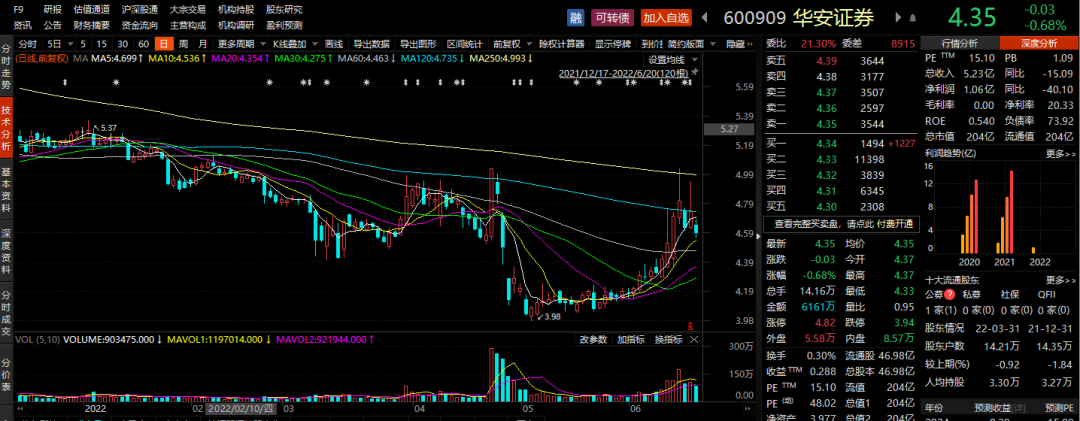1080x421 pixels.
Task: Click the 换指标 button in VOL panel
Action: pos(668,340)
